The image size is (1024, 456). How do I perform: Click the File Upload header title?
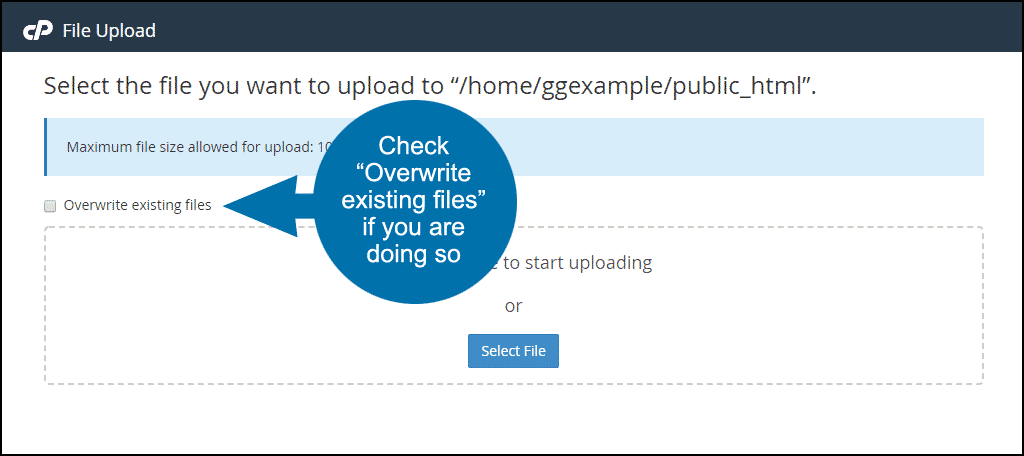point(109,31)
